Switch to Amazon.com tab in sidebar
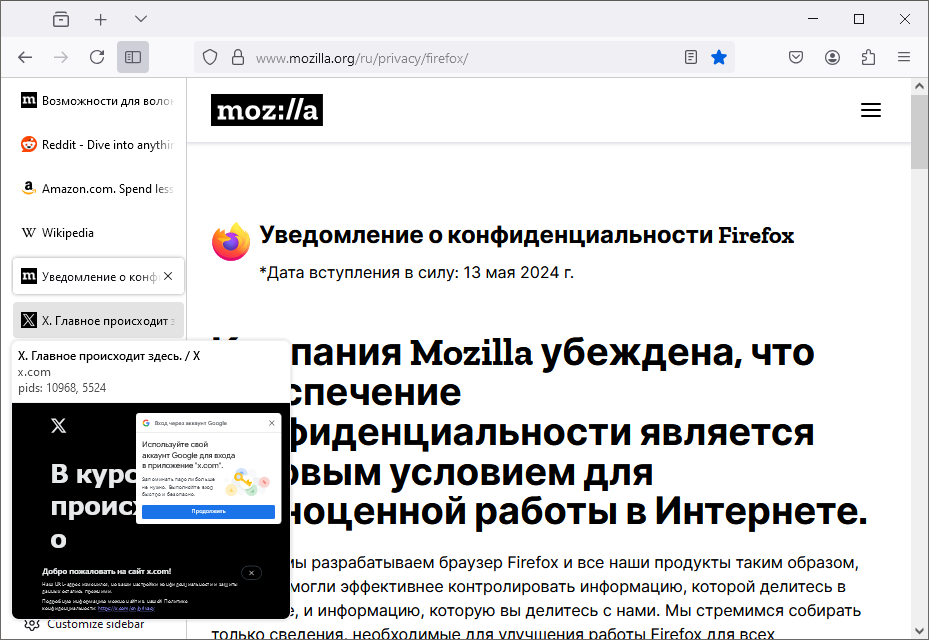This screenshot has width=929, height=640. (x=98, y=188)
